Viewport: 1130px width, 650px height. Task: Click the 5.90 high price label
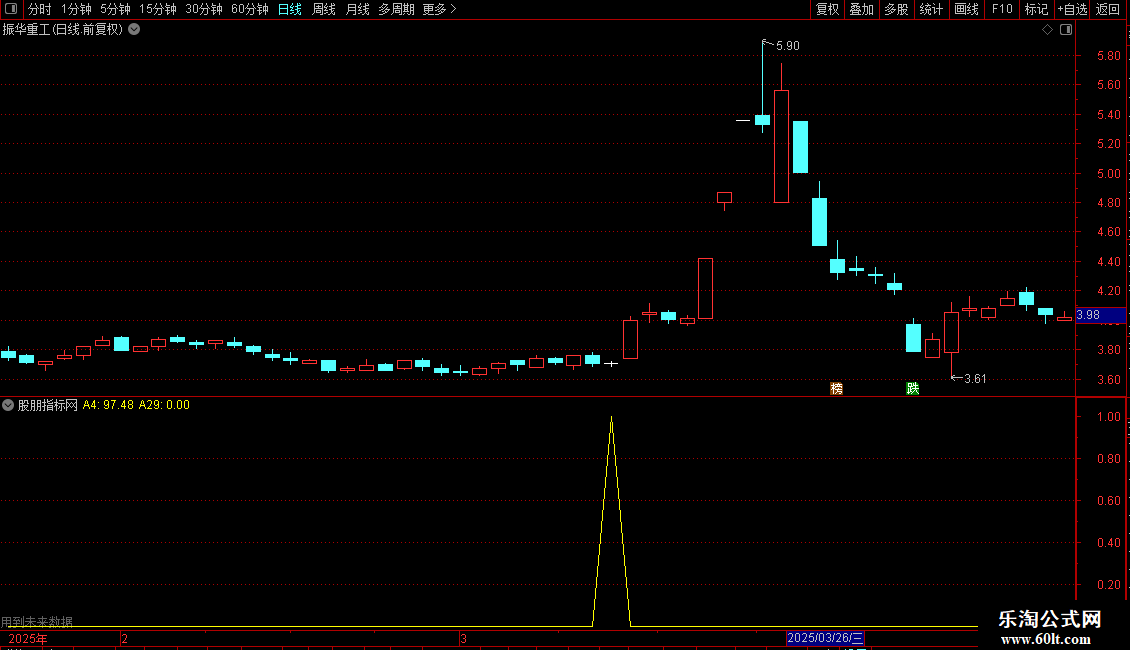pyautogui.click(x=788, y=46)
